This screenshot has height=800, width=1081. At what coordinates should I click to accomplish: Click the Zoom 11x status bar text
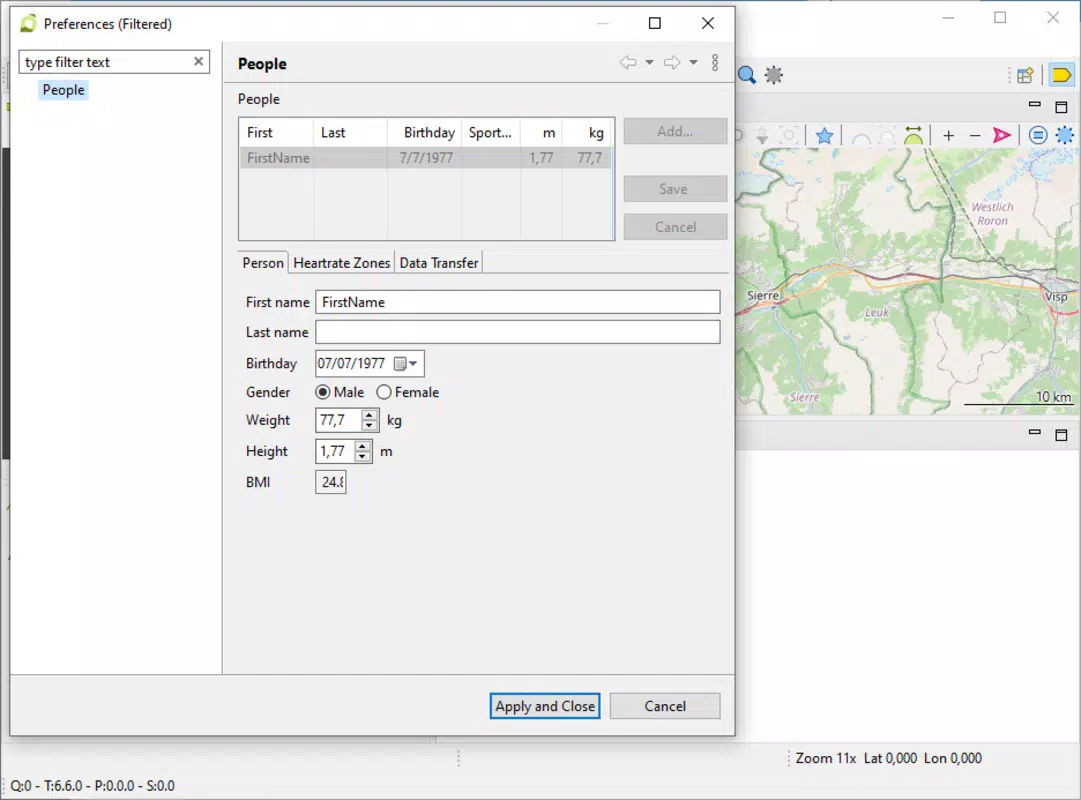tap(826, 758)
